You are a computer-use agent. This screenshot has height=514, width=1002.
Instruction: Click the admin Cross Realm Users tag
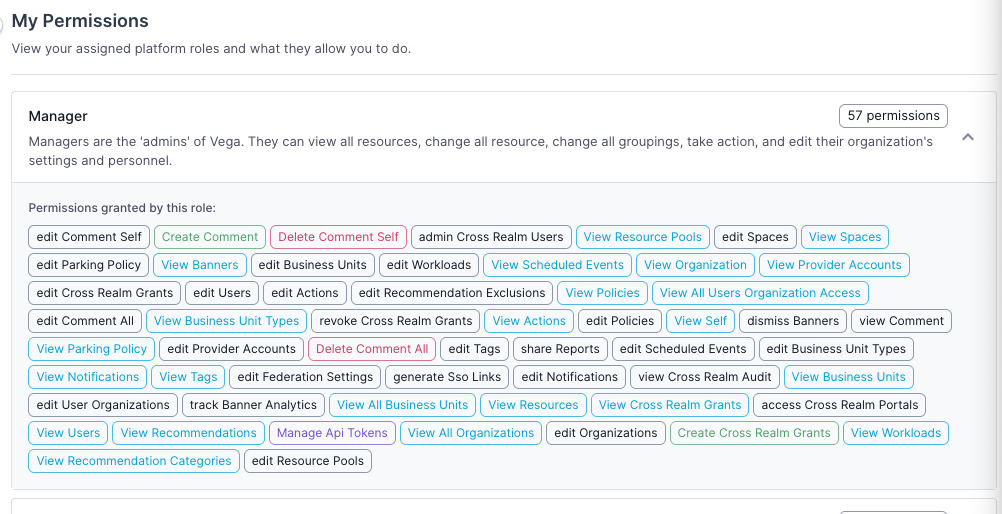491,237
